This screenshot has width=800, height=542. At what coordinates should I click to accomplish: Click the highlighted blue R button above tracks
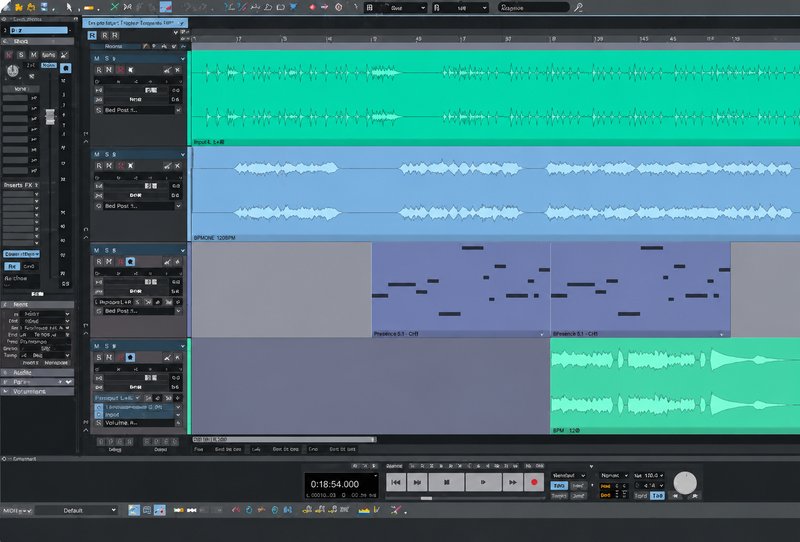coord(92,35)
